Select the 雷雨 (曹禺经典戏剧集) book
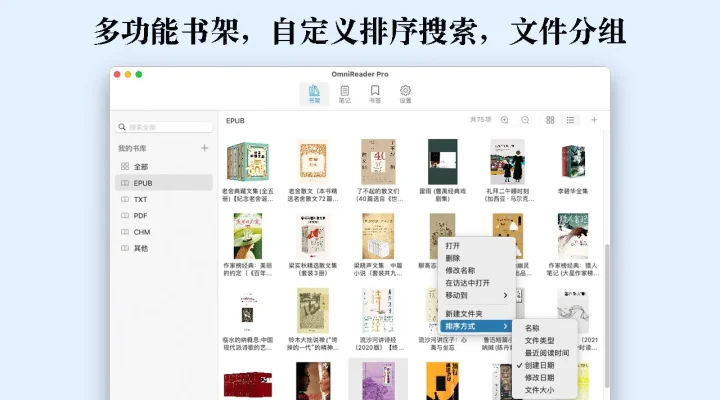This screenshot has width=720, height=400. tap(443, 171)
